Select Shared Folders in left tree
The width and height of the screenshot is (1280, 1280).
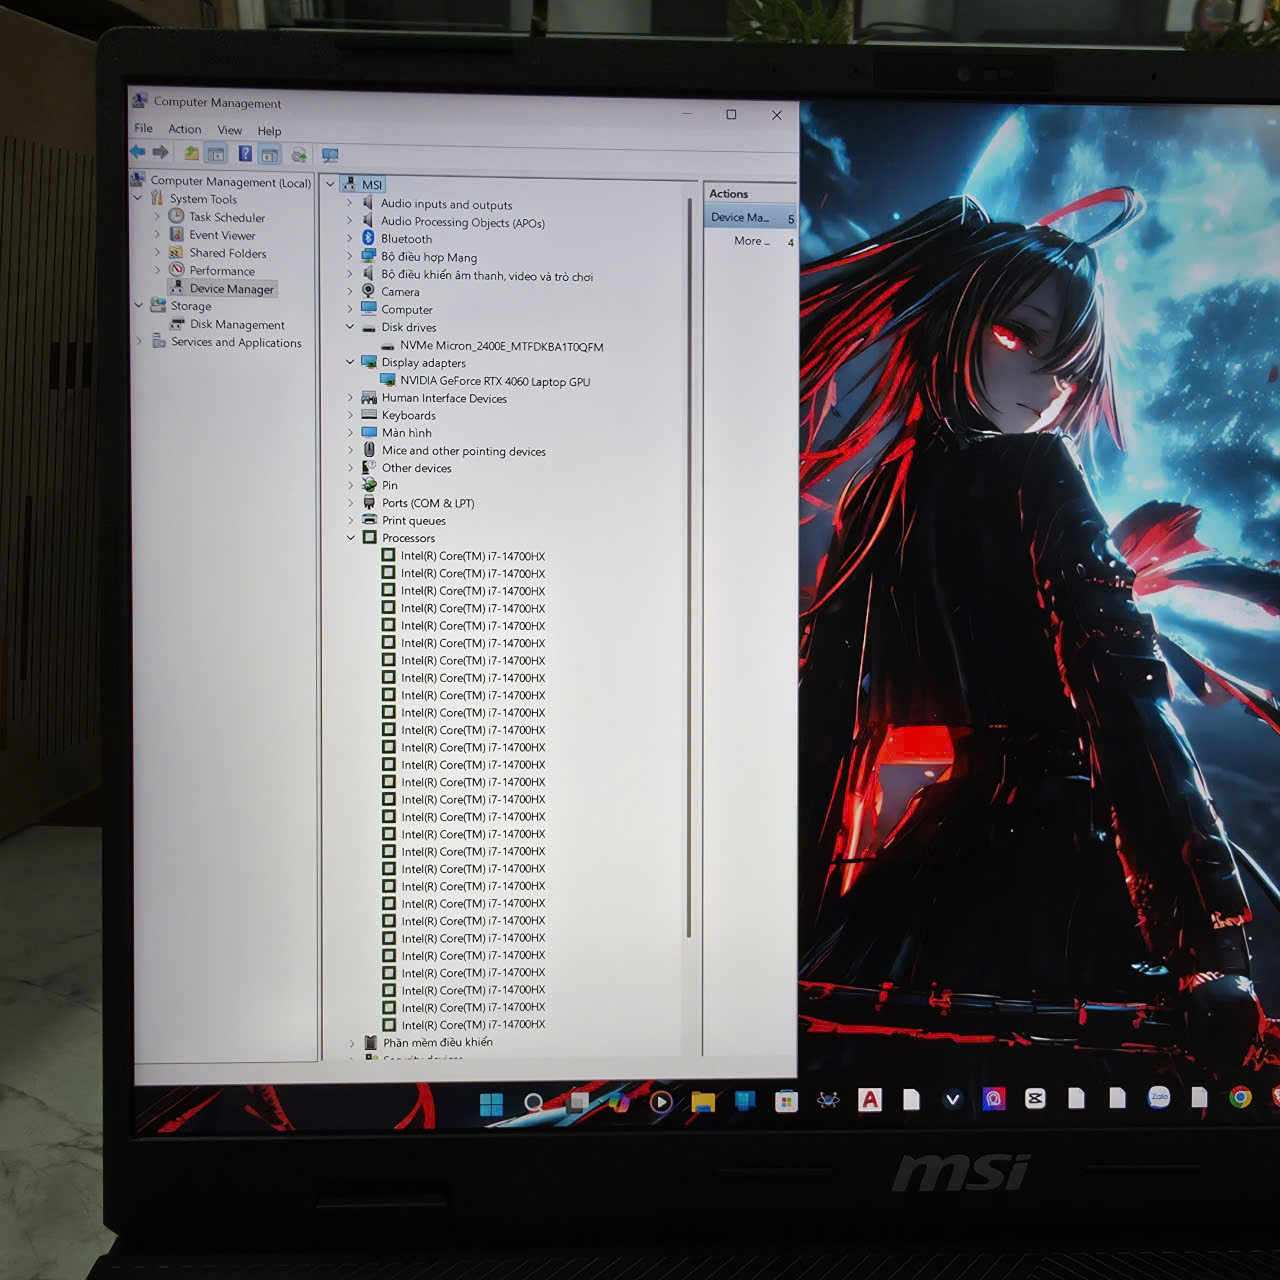coord(228,253)
